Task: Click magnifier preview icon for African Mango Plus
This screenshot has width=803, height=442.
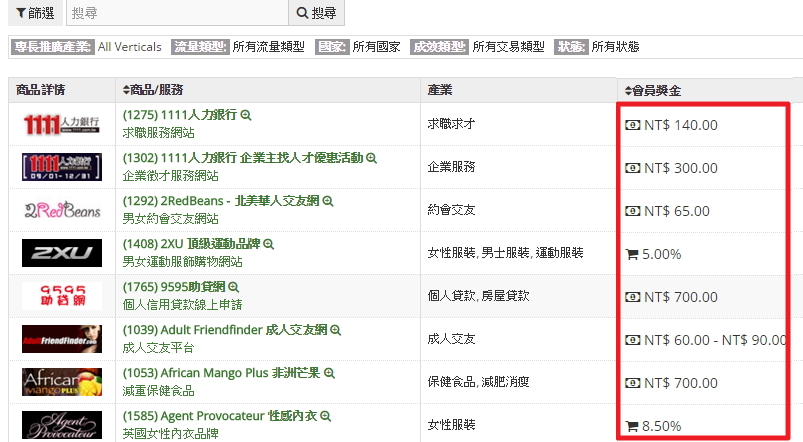Action: point(329,373)
